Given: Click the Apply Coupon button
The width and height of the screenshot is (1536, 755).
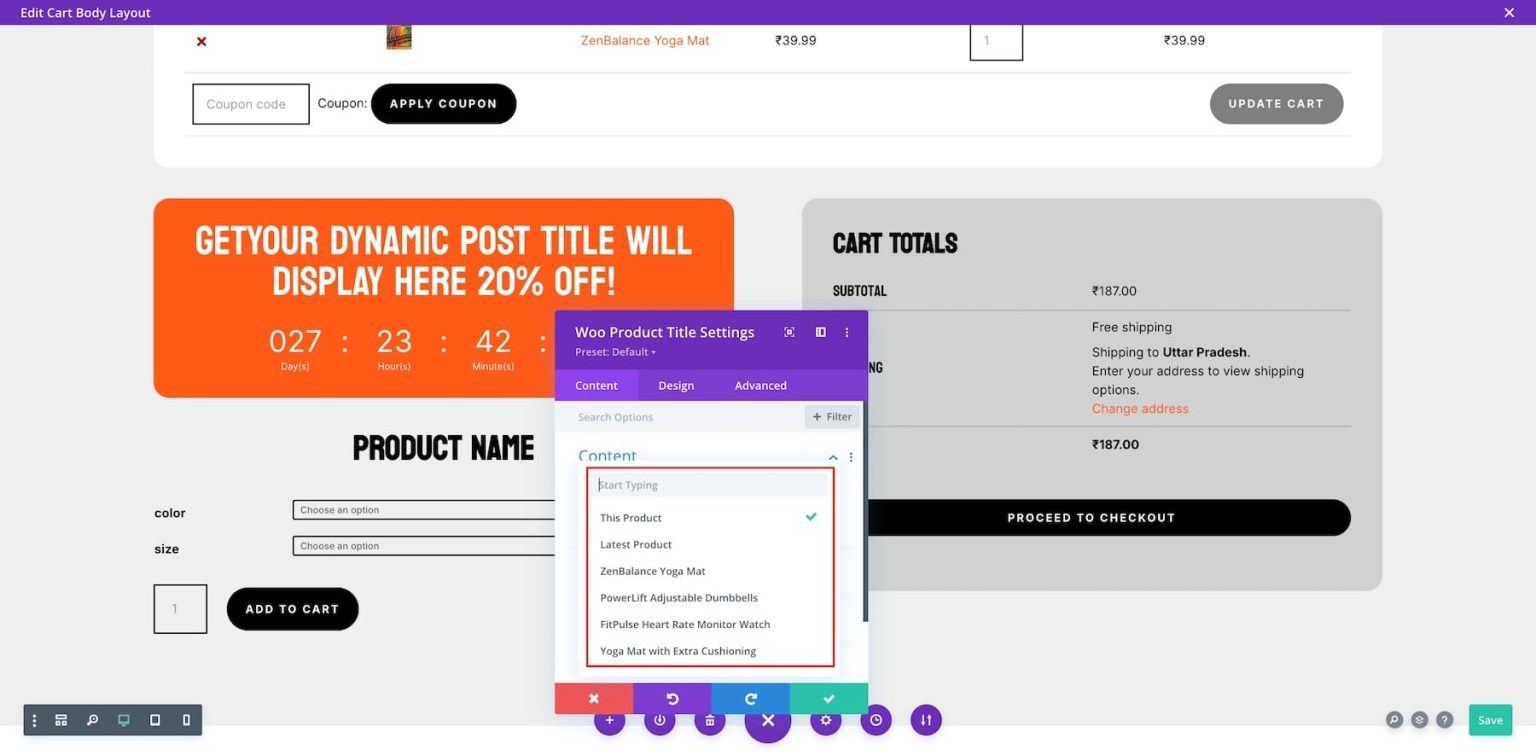Looking at the screenshot, I should pos(443,103).
